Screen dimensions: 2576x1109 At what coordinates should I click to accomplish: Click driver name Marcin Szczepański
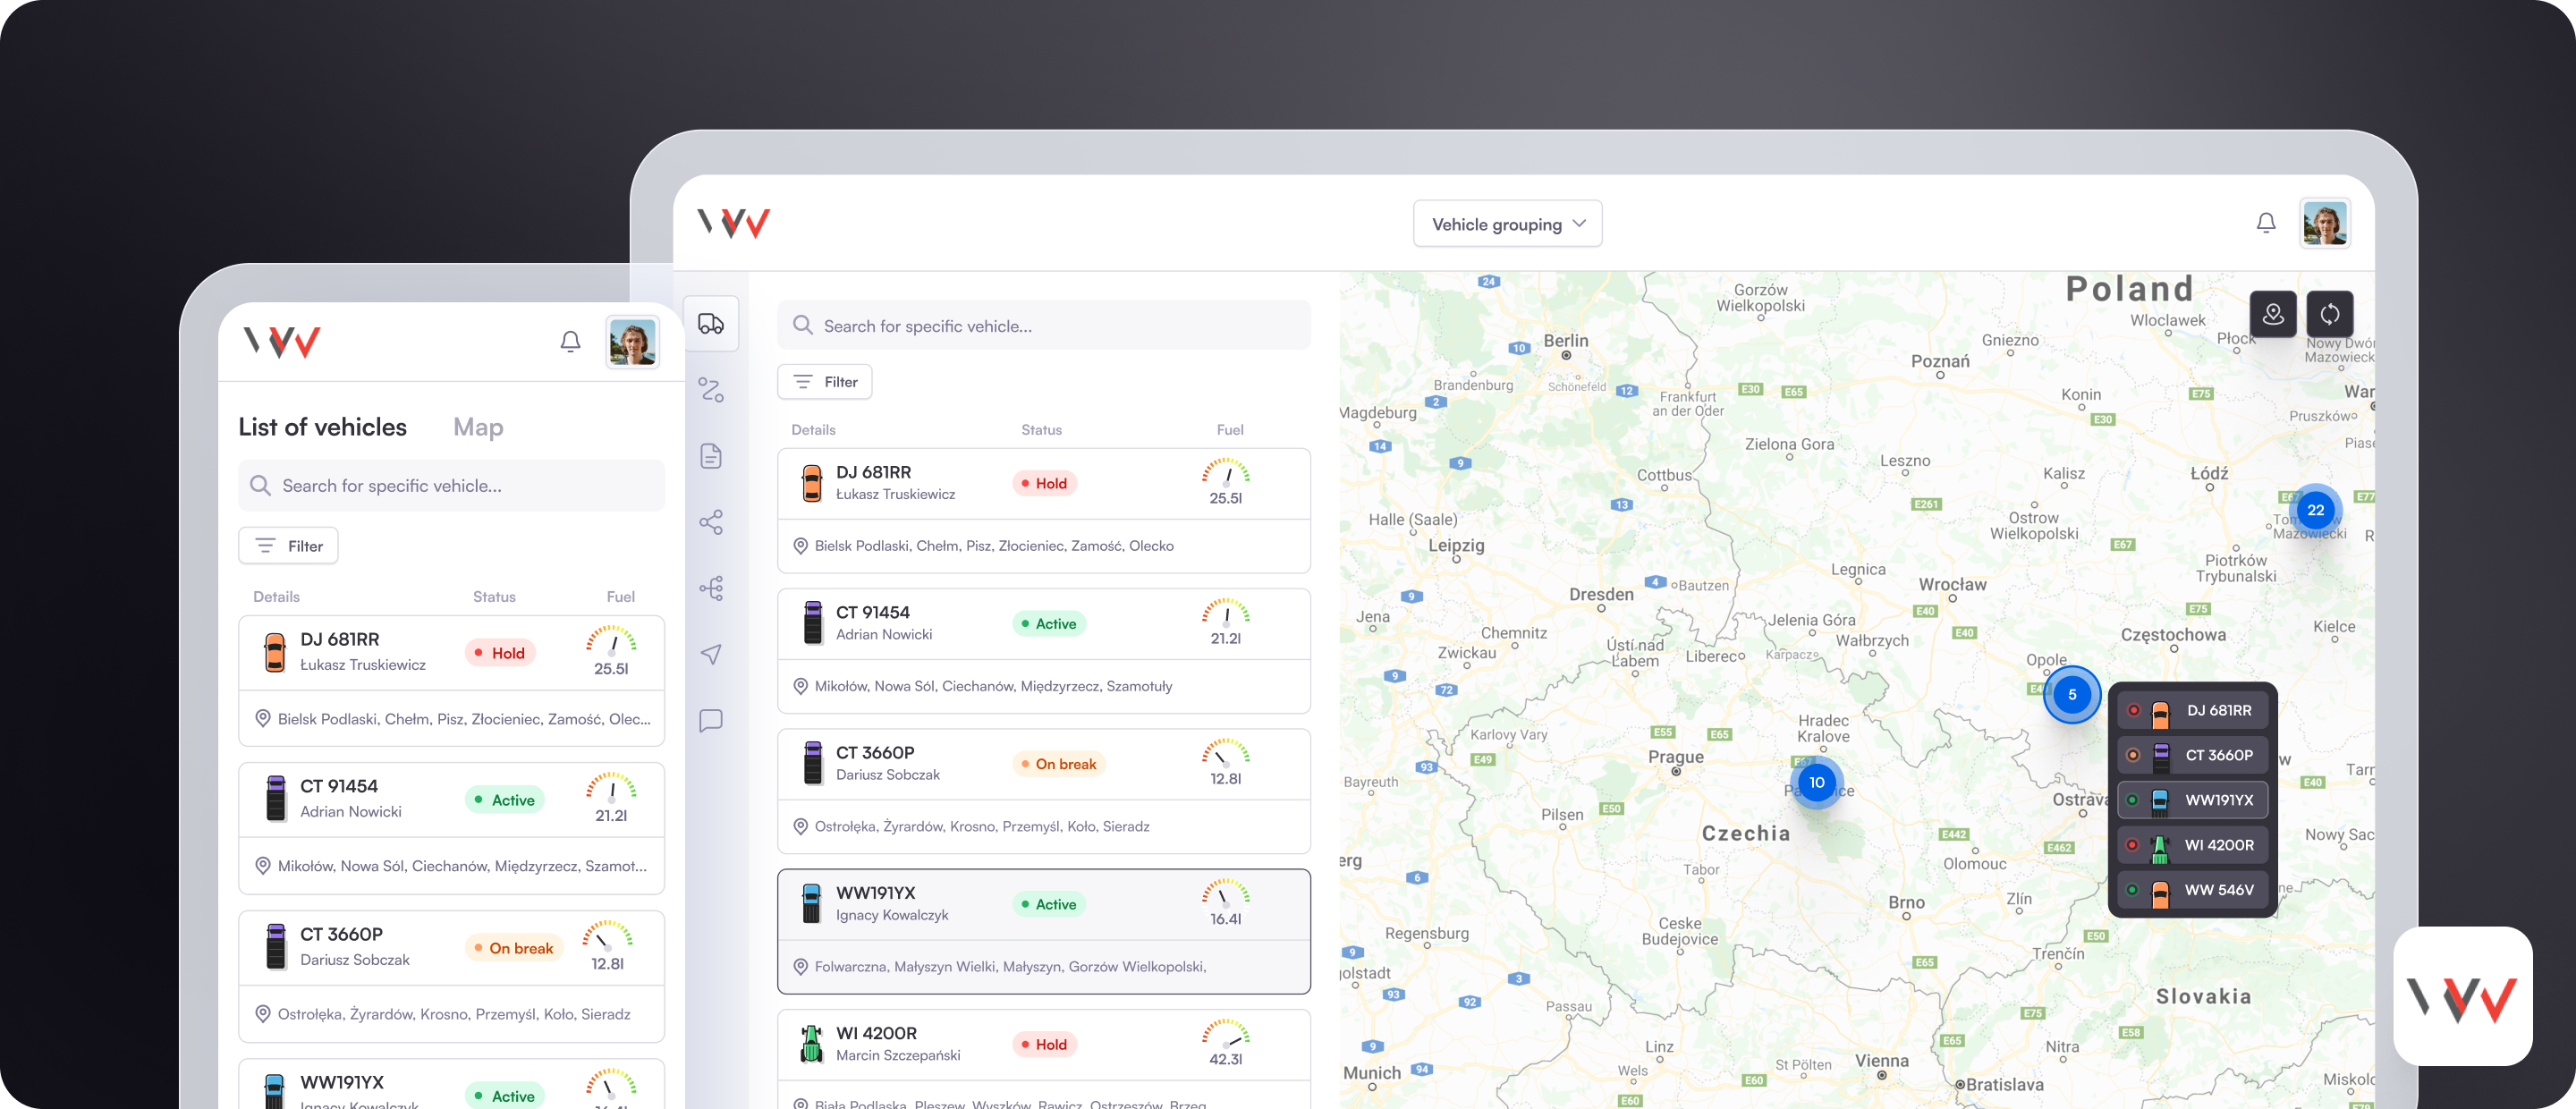(x=898, y=1055)
